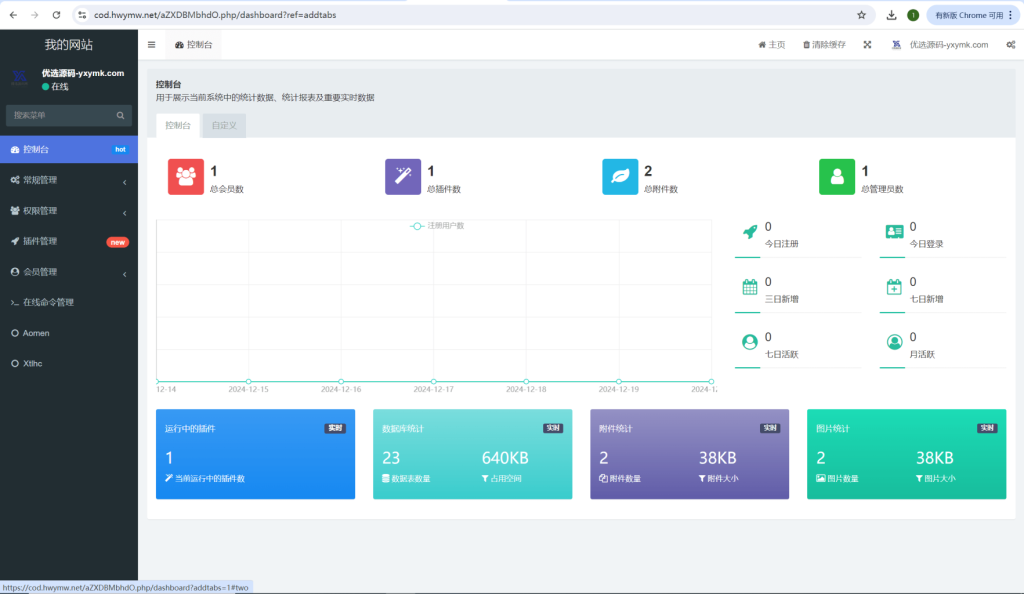The width and height of the screenshot is (1024, 594).
Task: Expand the 常规管理 submenu arrow
Action: [125, 181]
